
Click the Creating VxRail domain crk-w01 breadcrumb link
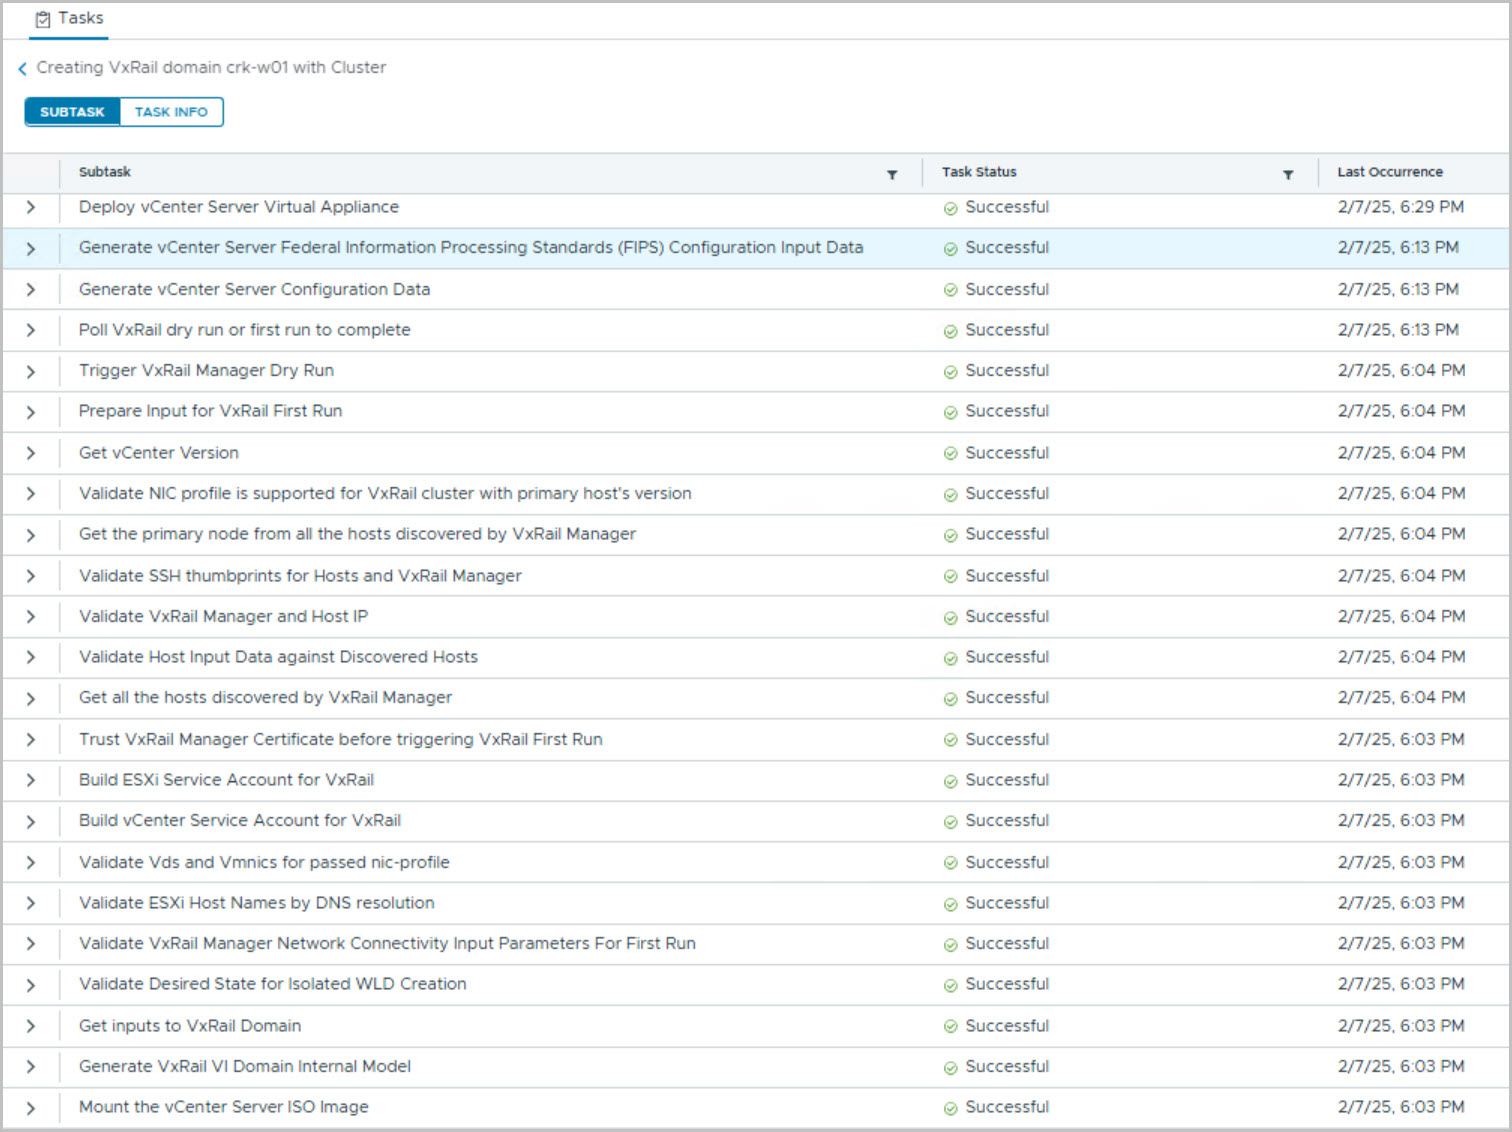pyautogui.click(x=211, y=67)
